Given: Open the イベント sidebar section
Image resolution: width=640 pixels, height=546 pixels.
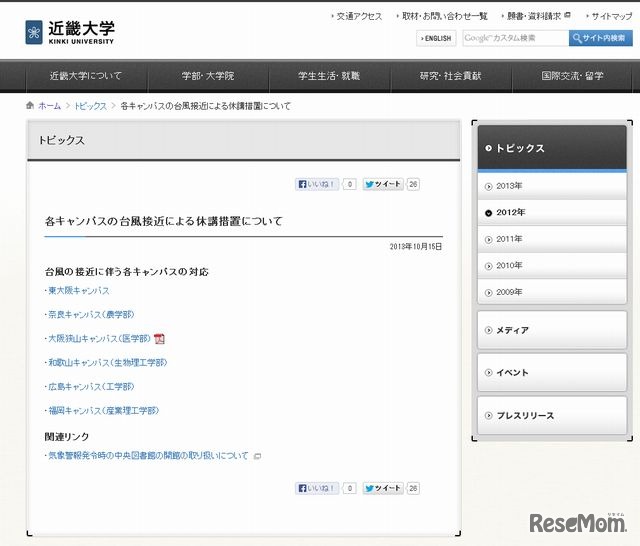Looking at the screenshot, I should pos(552,373).
